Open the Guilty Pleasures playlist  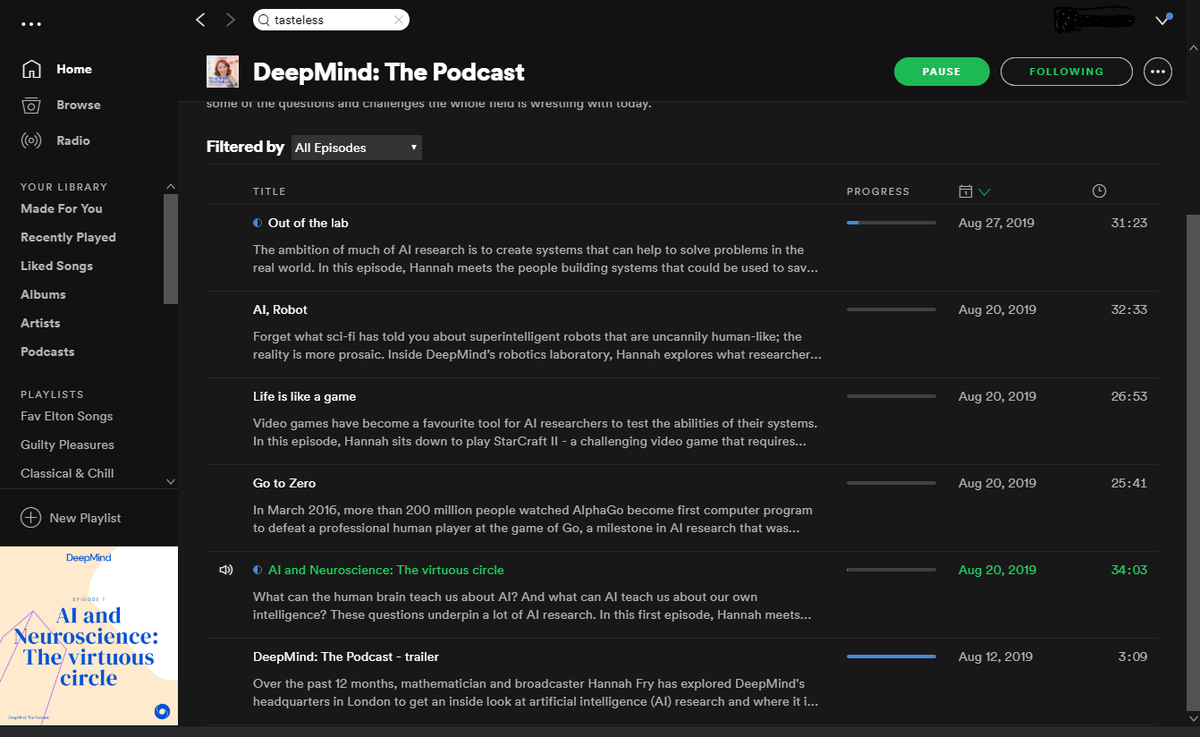67,445
